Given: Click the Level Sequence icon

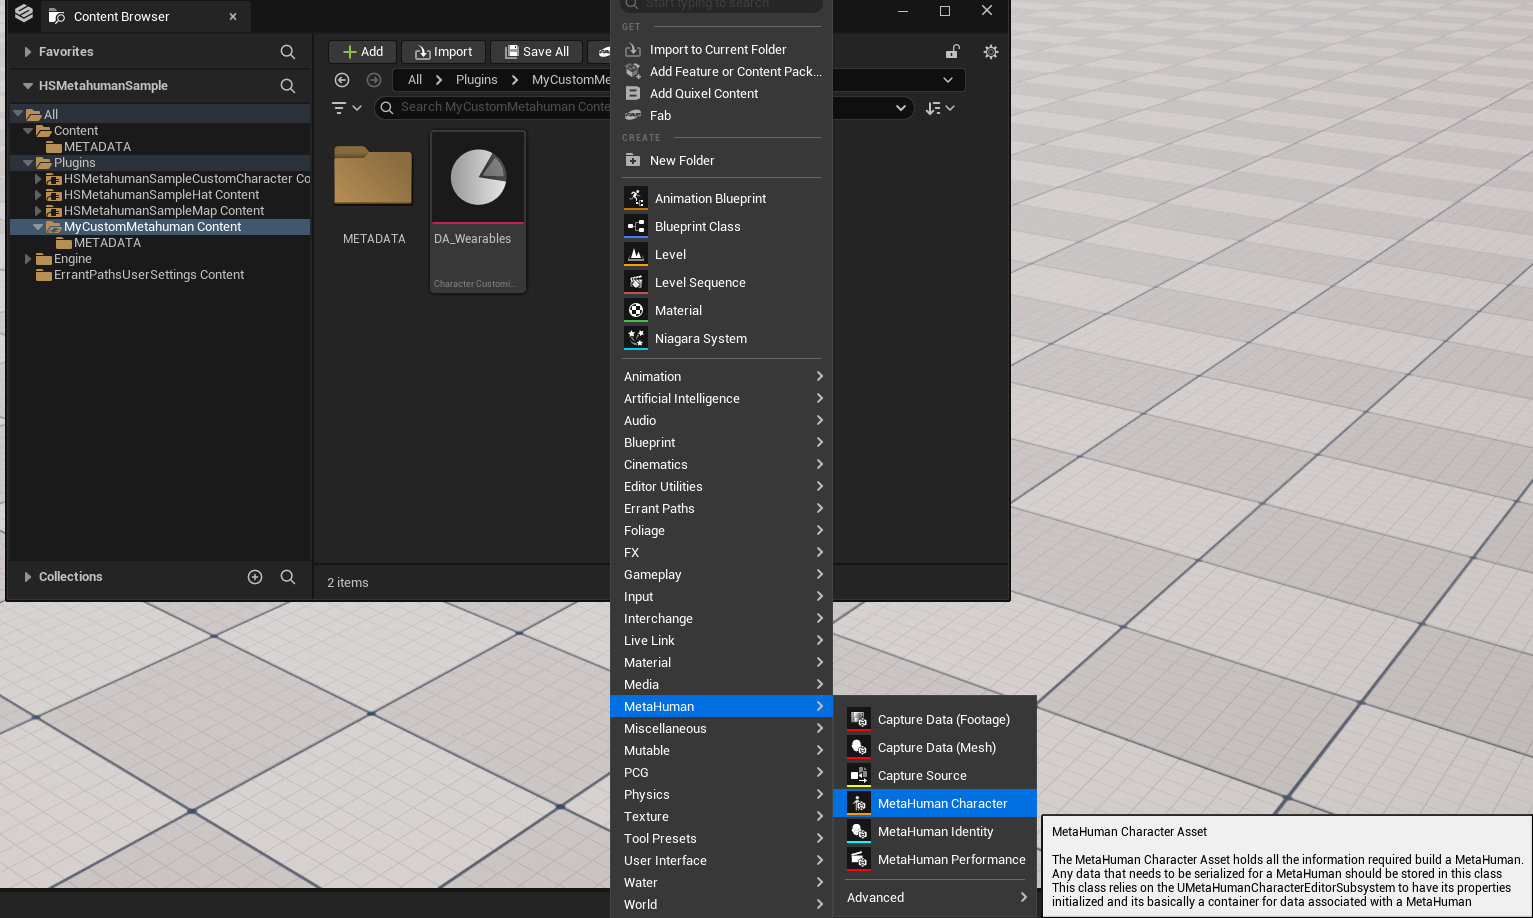Looking at the screenshot, I should click(x=636, y=282).
